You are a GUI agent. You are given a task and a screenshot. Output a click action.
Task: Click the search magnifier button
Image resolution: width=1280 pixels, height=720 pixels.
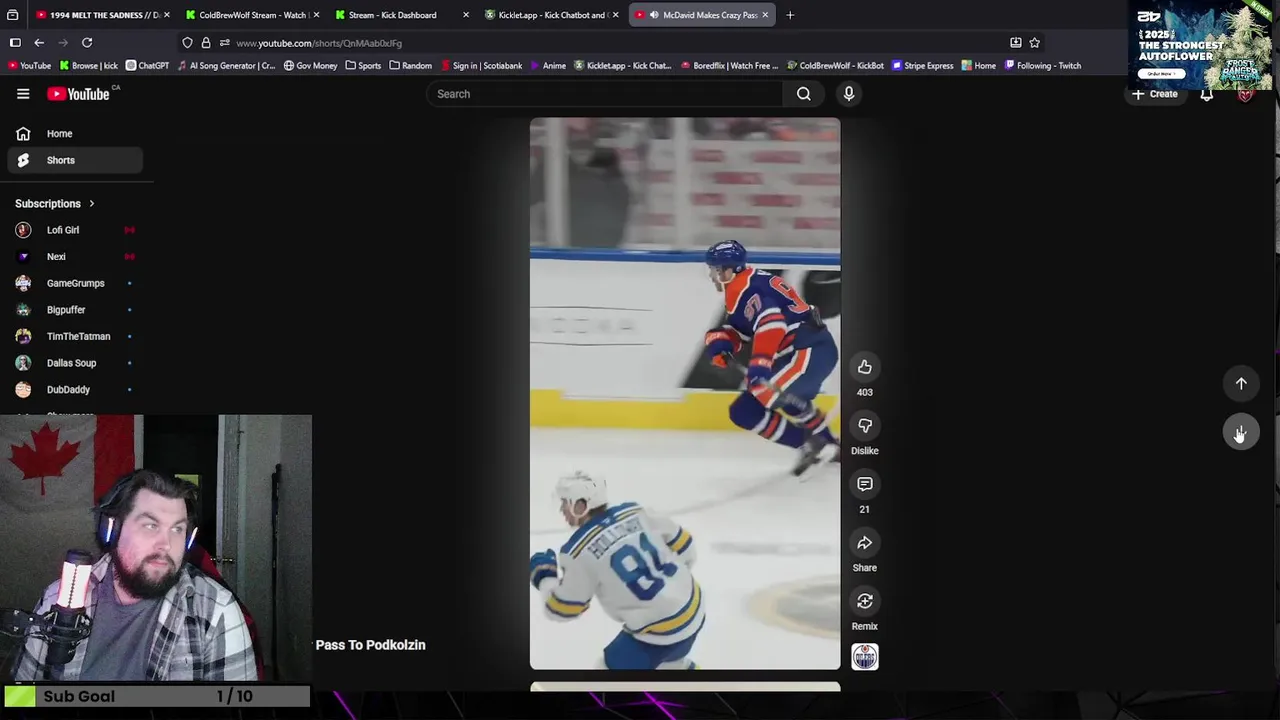tap(804, 94)
